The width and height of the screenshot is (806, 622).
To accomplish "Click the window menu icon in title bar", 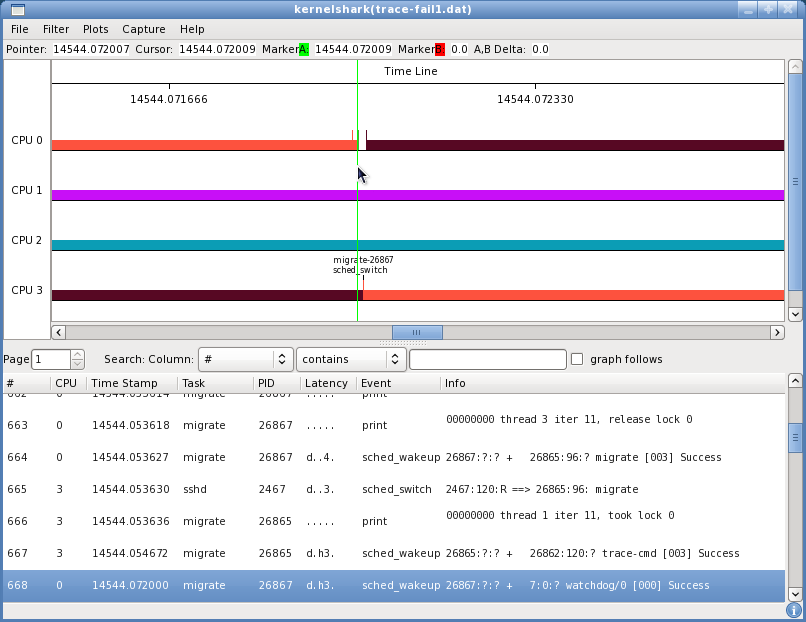I will pos(17,10).
